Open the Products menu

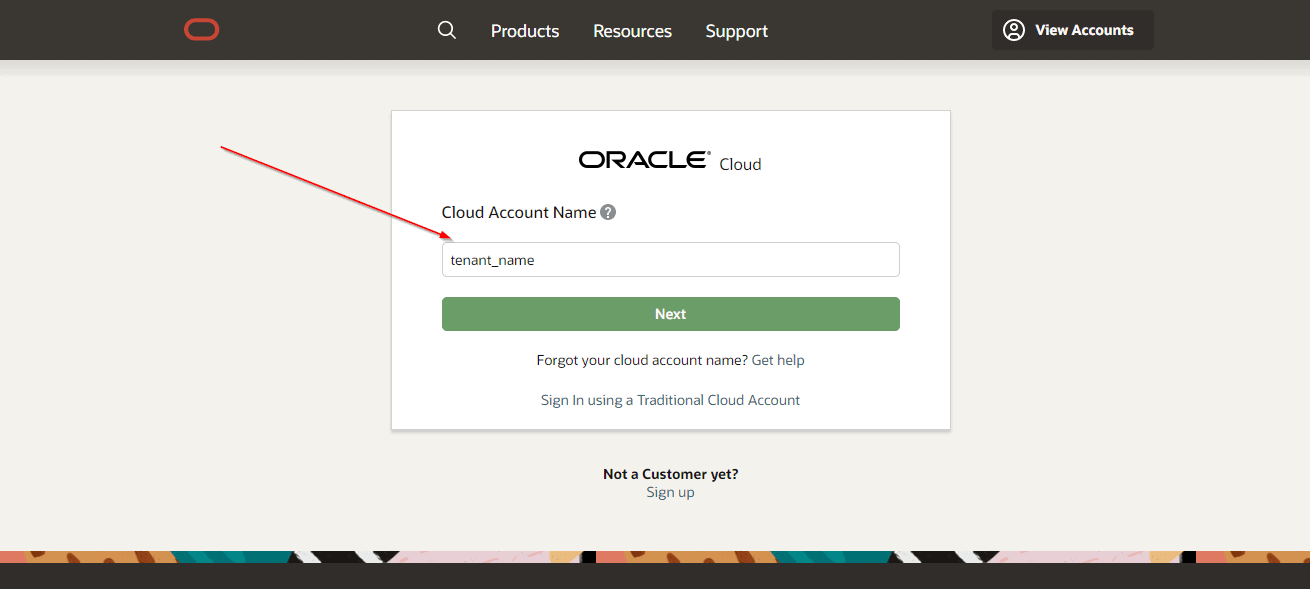[524, 31]
